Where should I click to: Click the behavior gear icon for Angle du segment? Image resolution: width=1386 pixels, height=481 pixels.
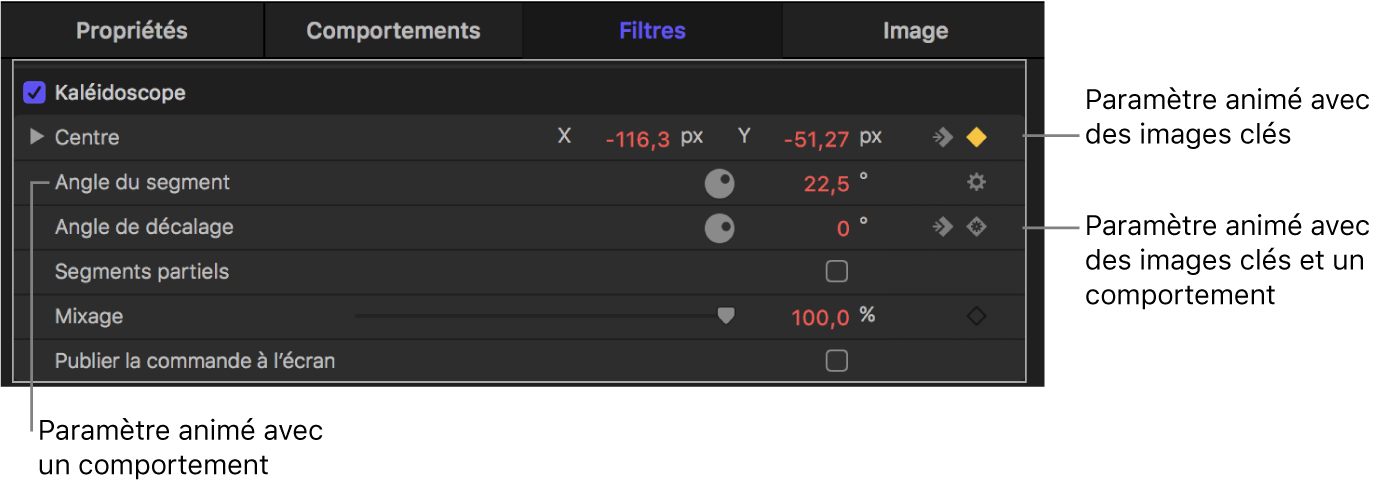tap(976, 182)
